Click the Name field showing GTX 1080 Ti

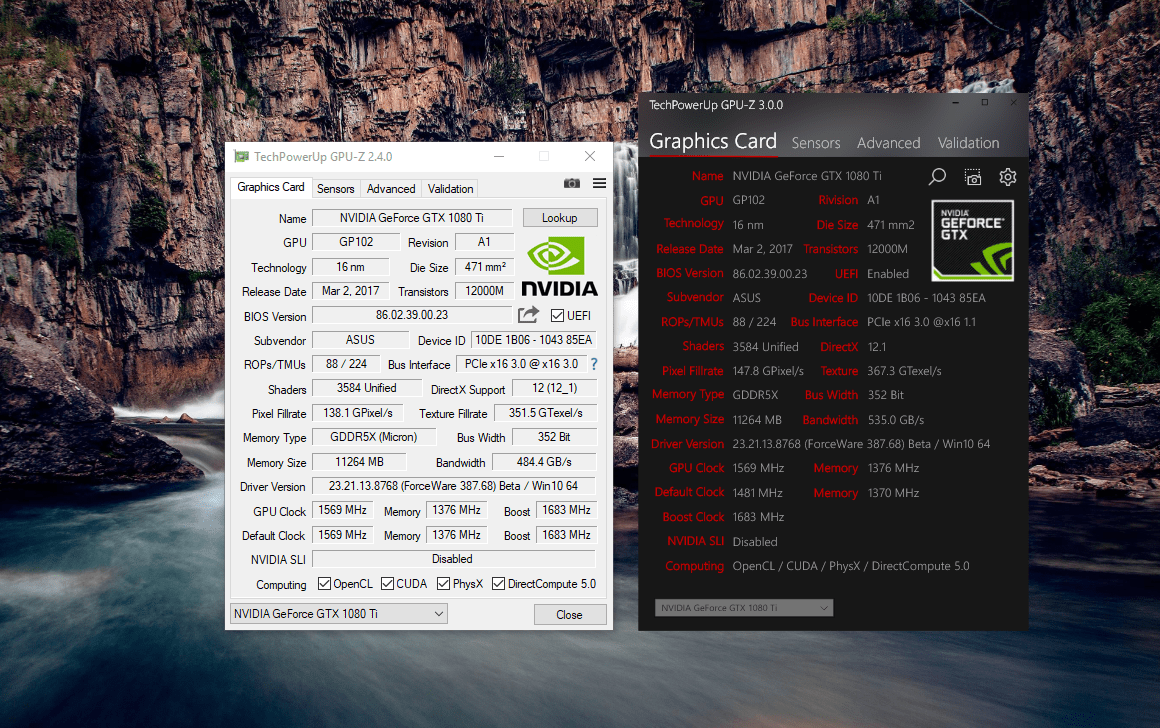412,218
